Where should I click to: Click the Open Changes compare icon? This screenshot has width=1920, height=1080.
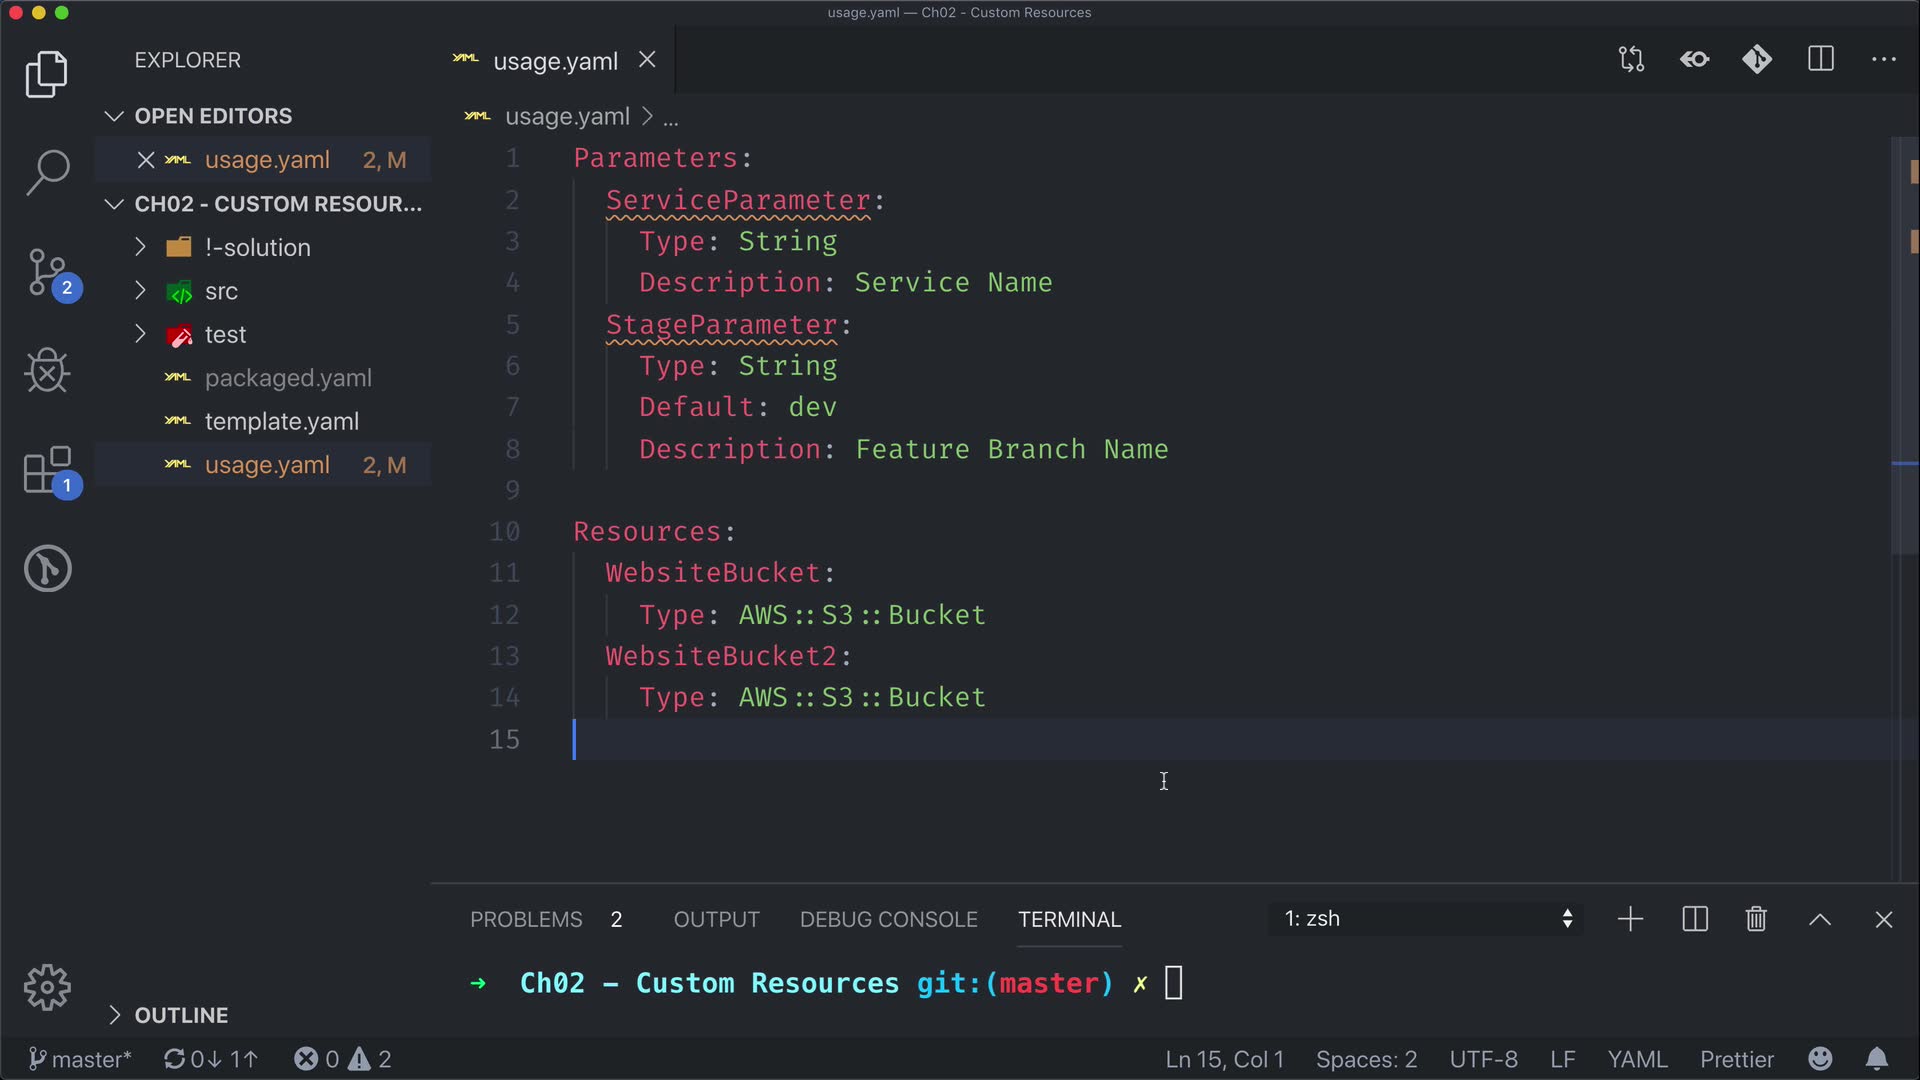coord(1631,59)
